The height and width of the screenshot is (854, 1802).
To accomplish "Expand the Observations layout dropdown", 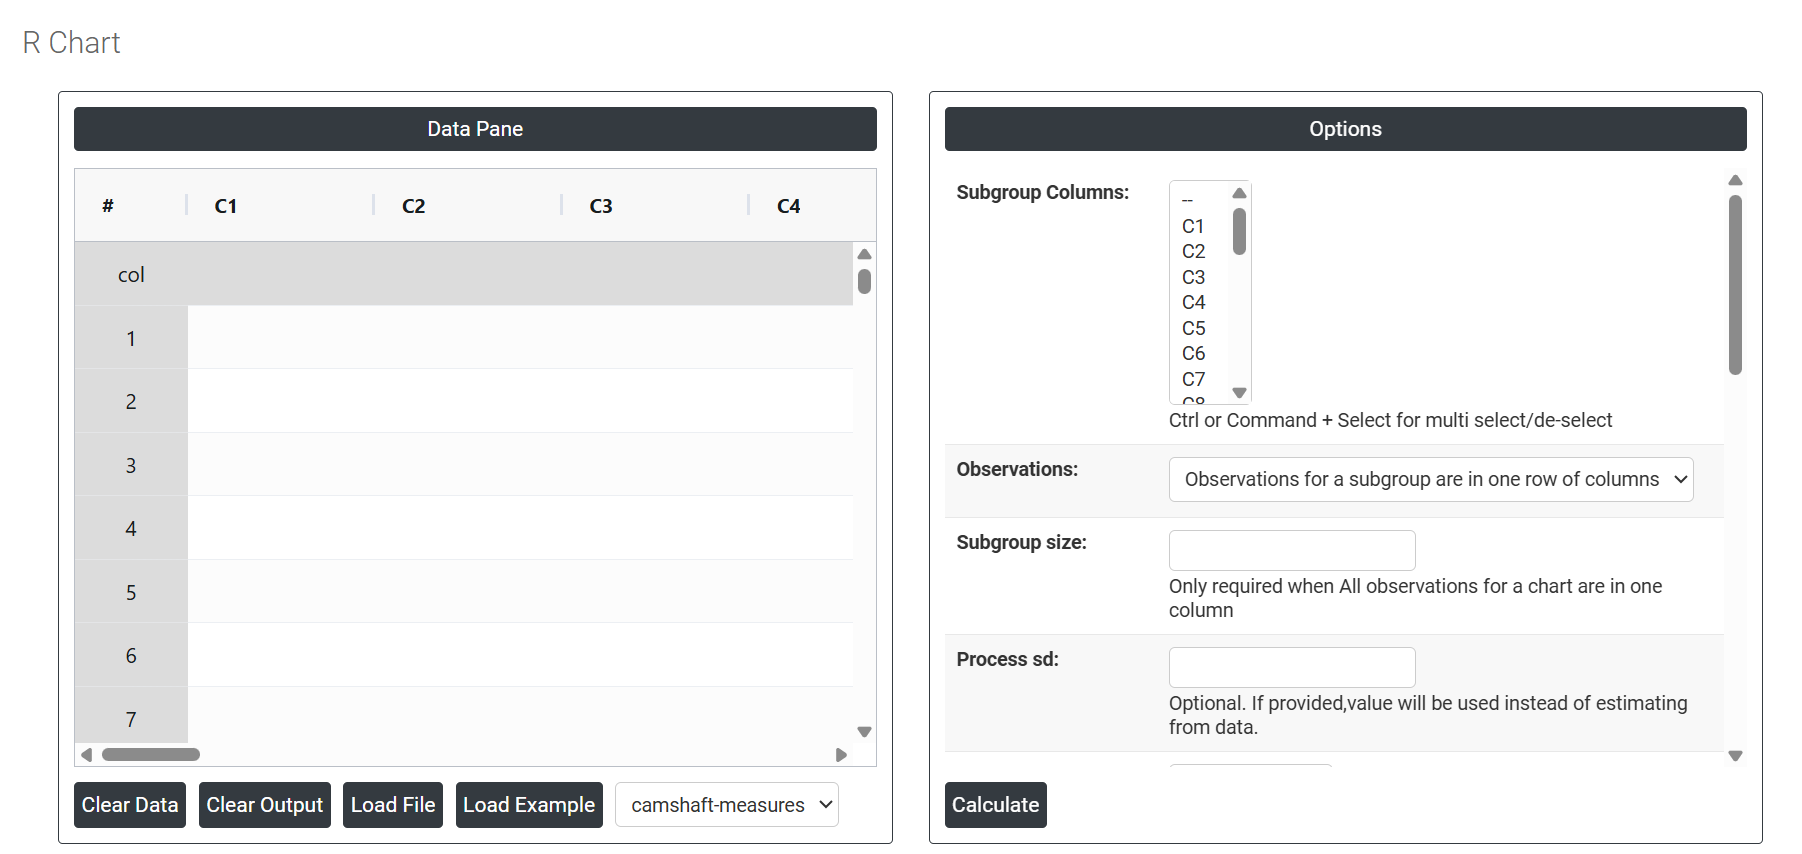I will pos(1430,480).
